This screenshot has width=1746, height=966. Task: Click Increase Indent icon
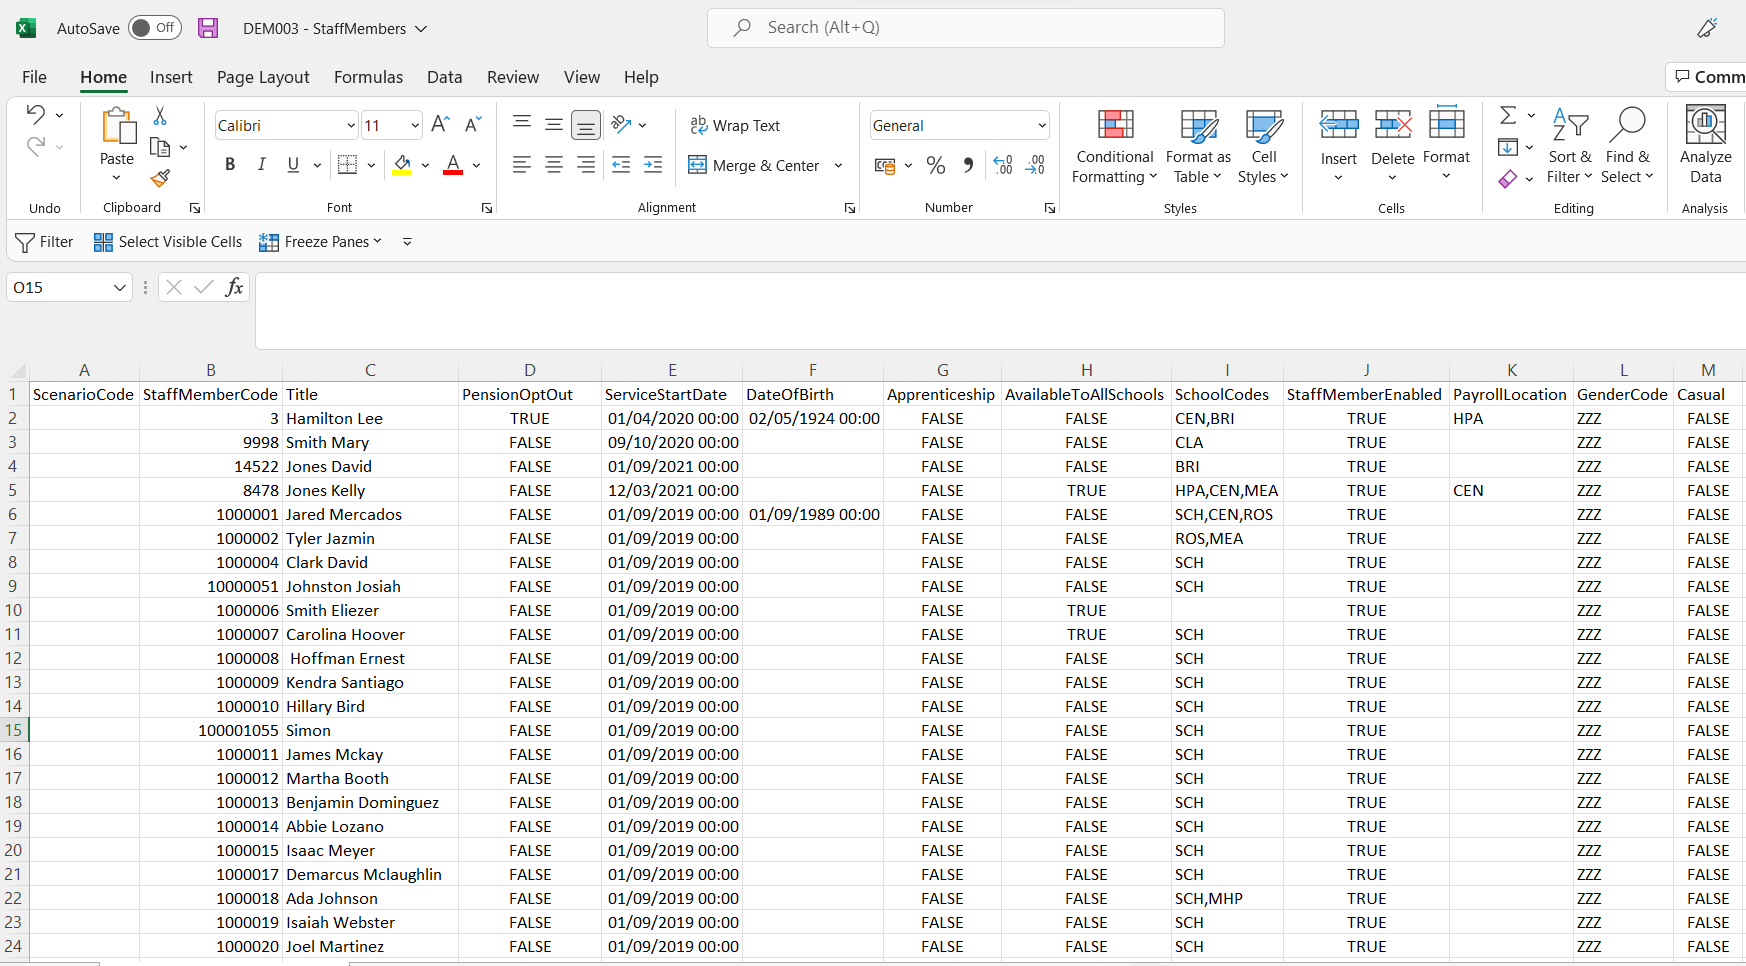point(653,165)
